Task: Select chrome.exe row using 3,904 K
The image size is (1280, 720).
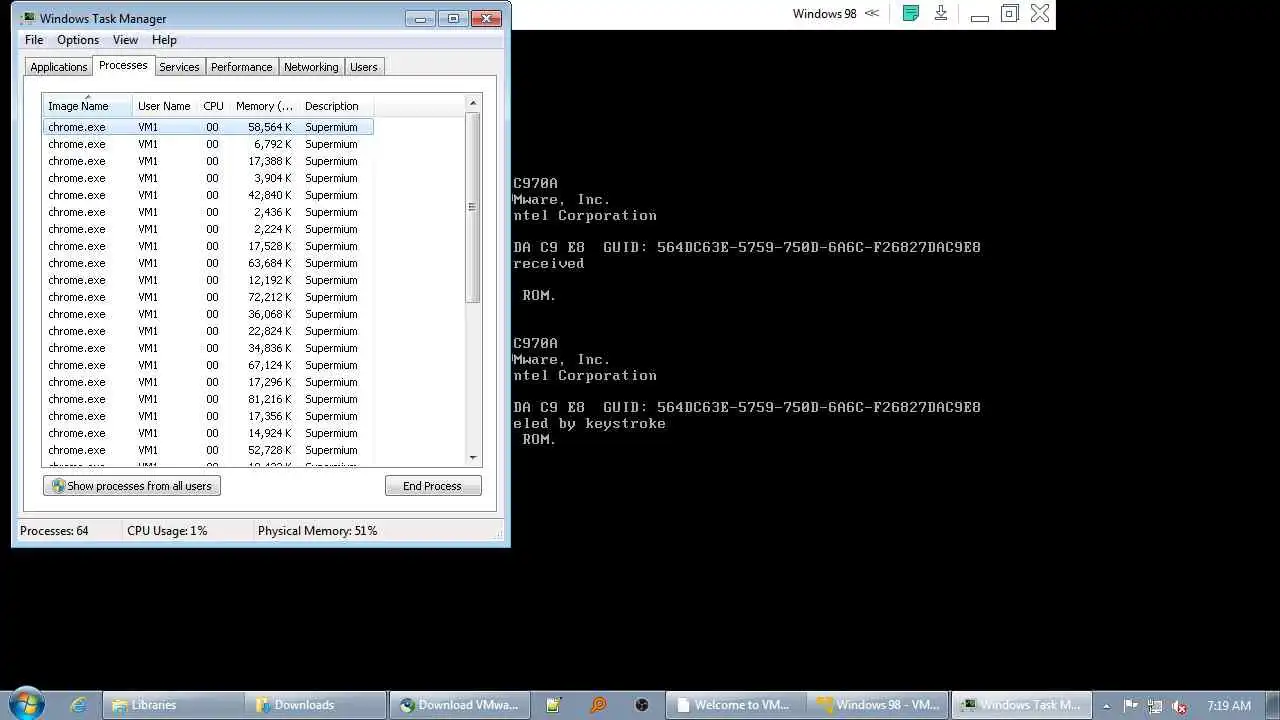Action: pos(208,178)
